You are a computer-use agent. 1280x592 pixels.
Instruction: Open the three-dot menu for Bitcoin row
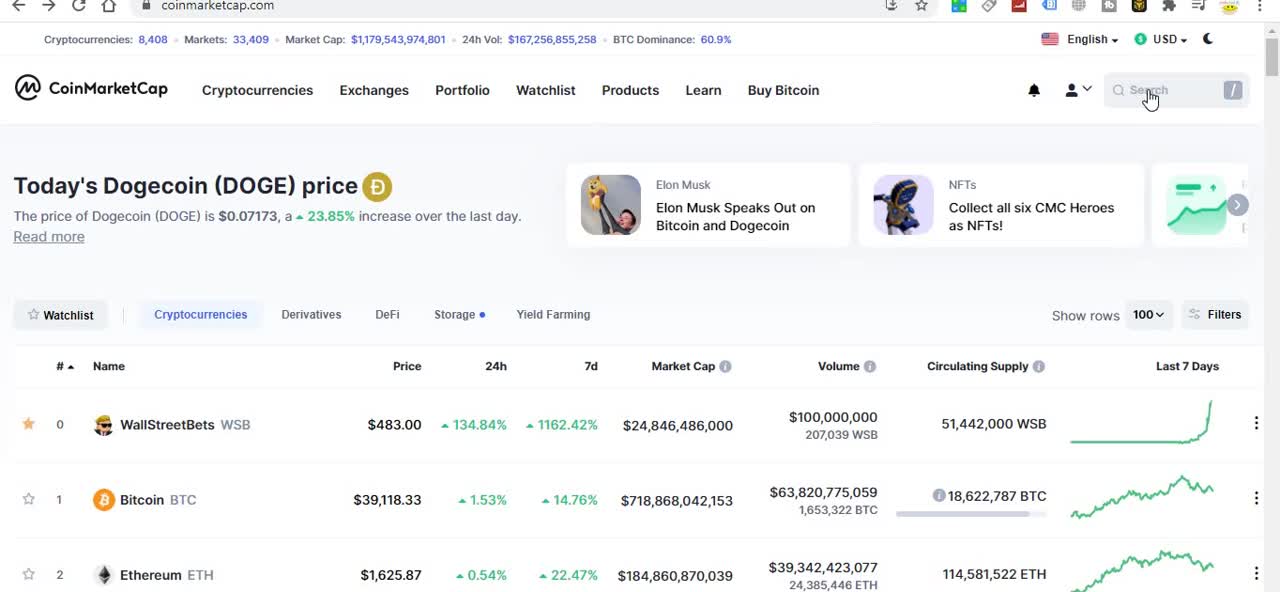[x=1256, y=498]
